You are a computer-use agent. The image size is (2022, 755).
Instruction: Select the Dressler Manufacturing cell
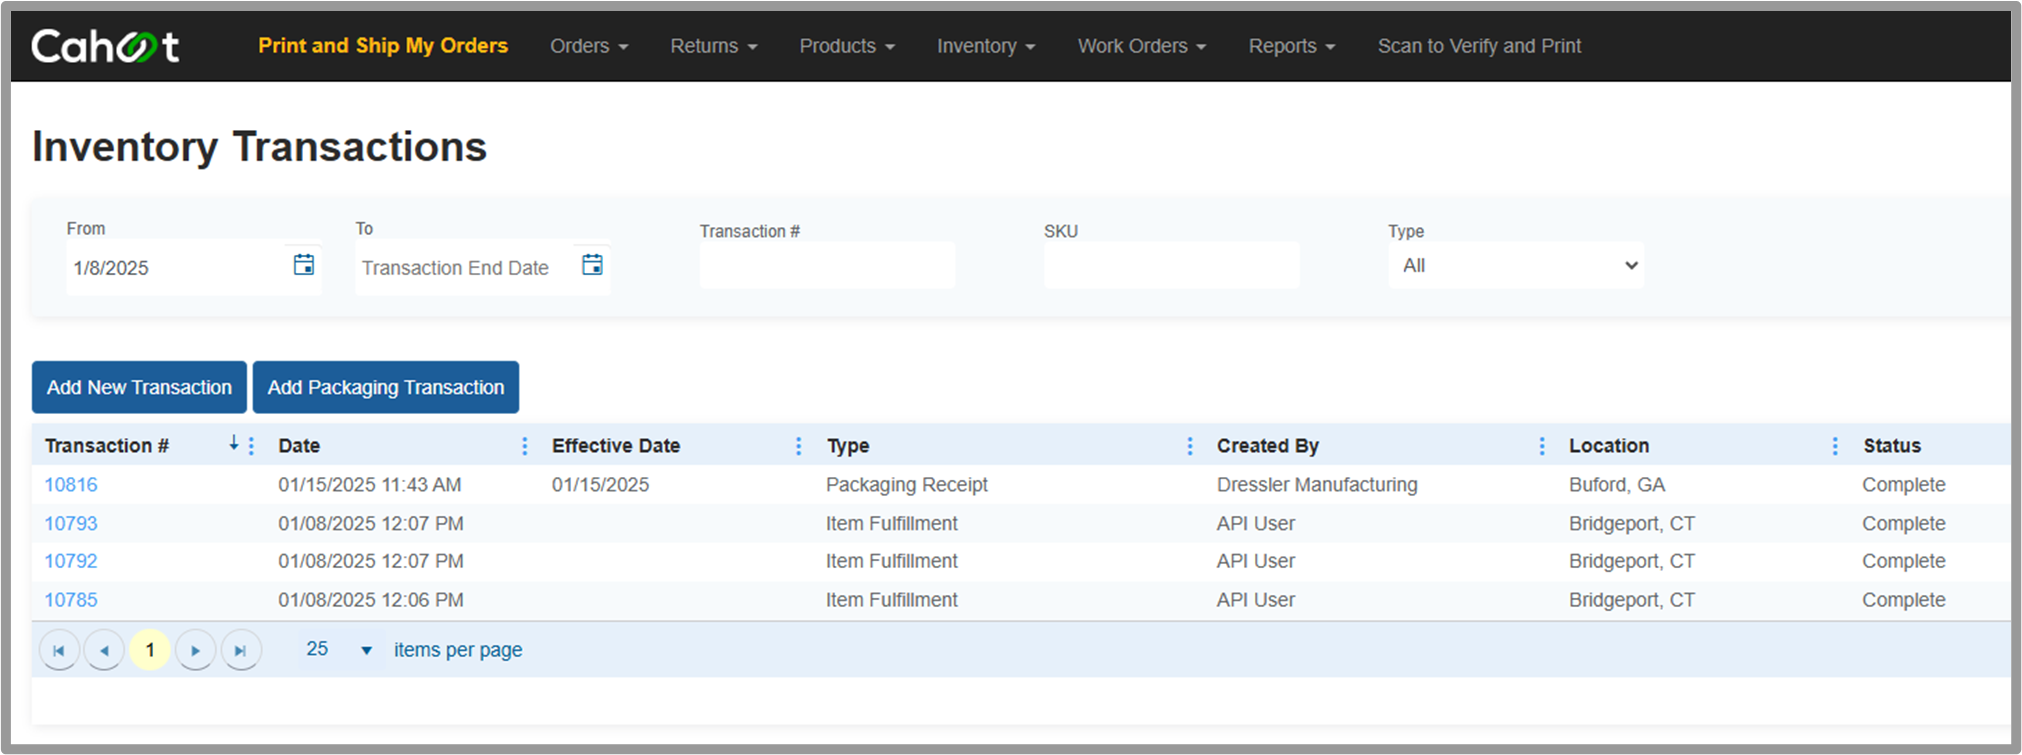click(1317, 485)
